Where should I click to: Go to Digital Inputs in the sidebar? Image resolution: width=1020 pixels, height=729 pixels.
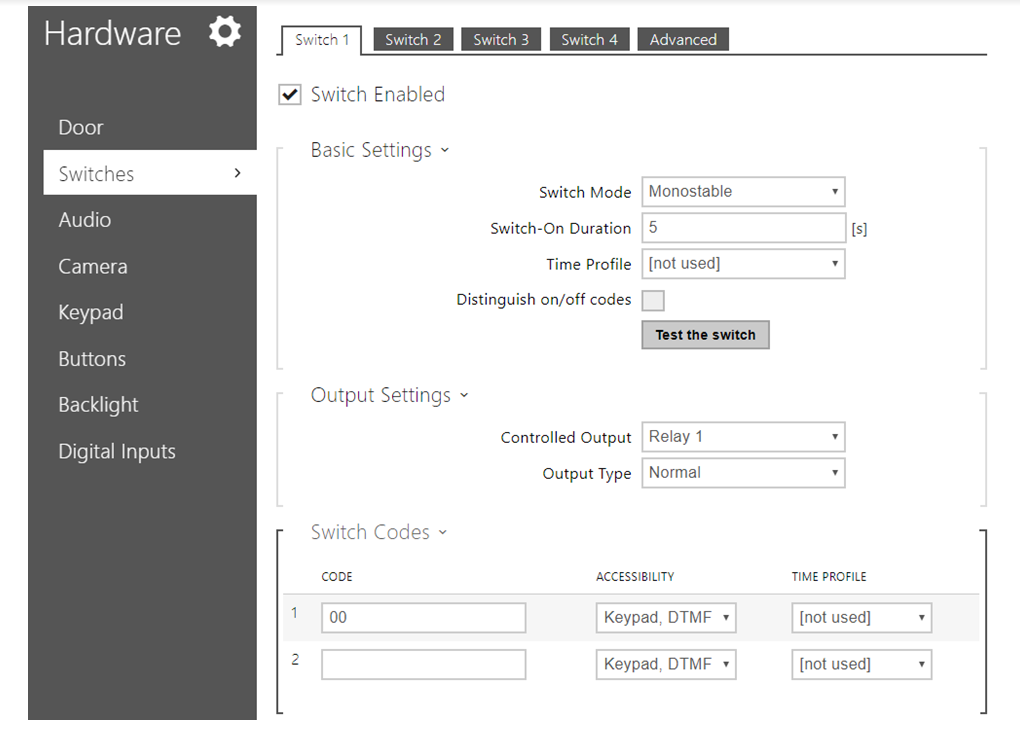tap(117, 451)
